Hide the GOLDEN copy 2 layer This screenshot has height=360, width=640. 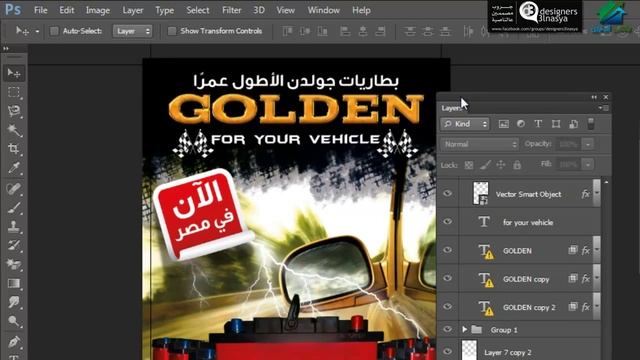click(x=448, y=307)
